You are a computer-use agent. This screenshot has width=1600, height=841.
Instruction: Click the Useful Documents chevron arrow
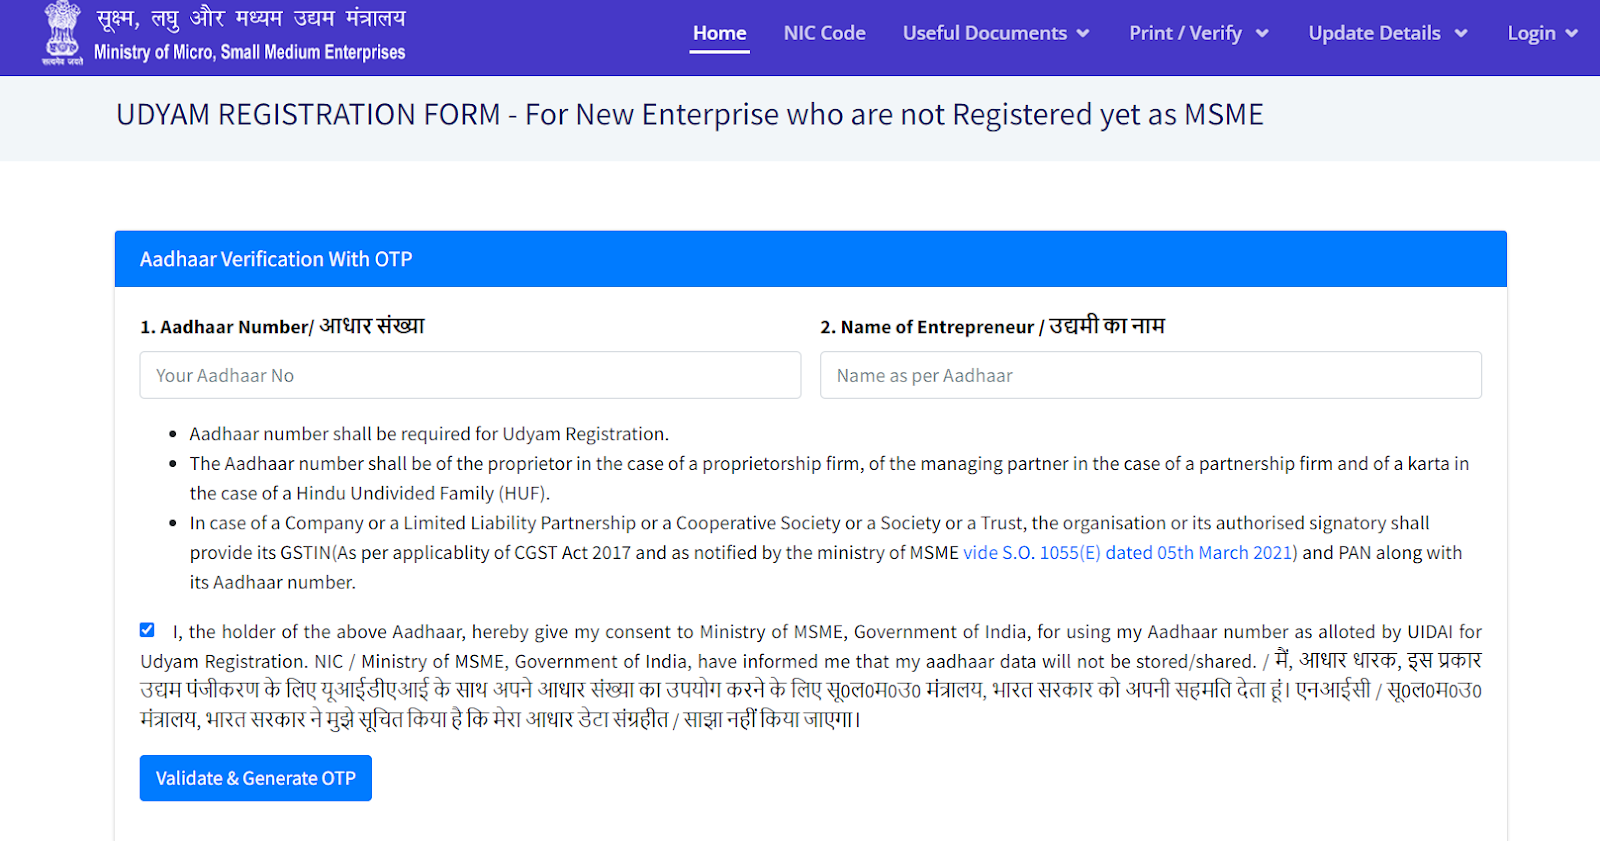1083,34
